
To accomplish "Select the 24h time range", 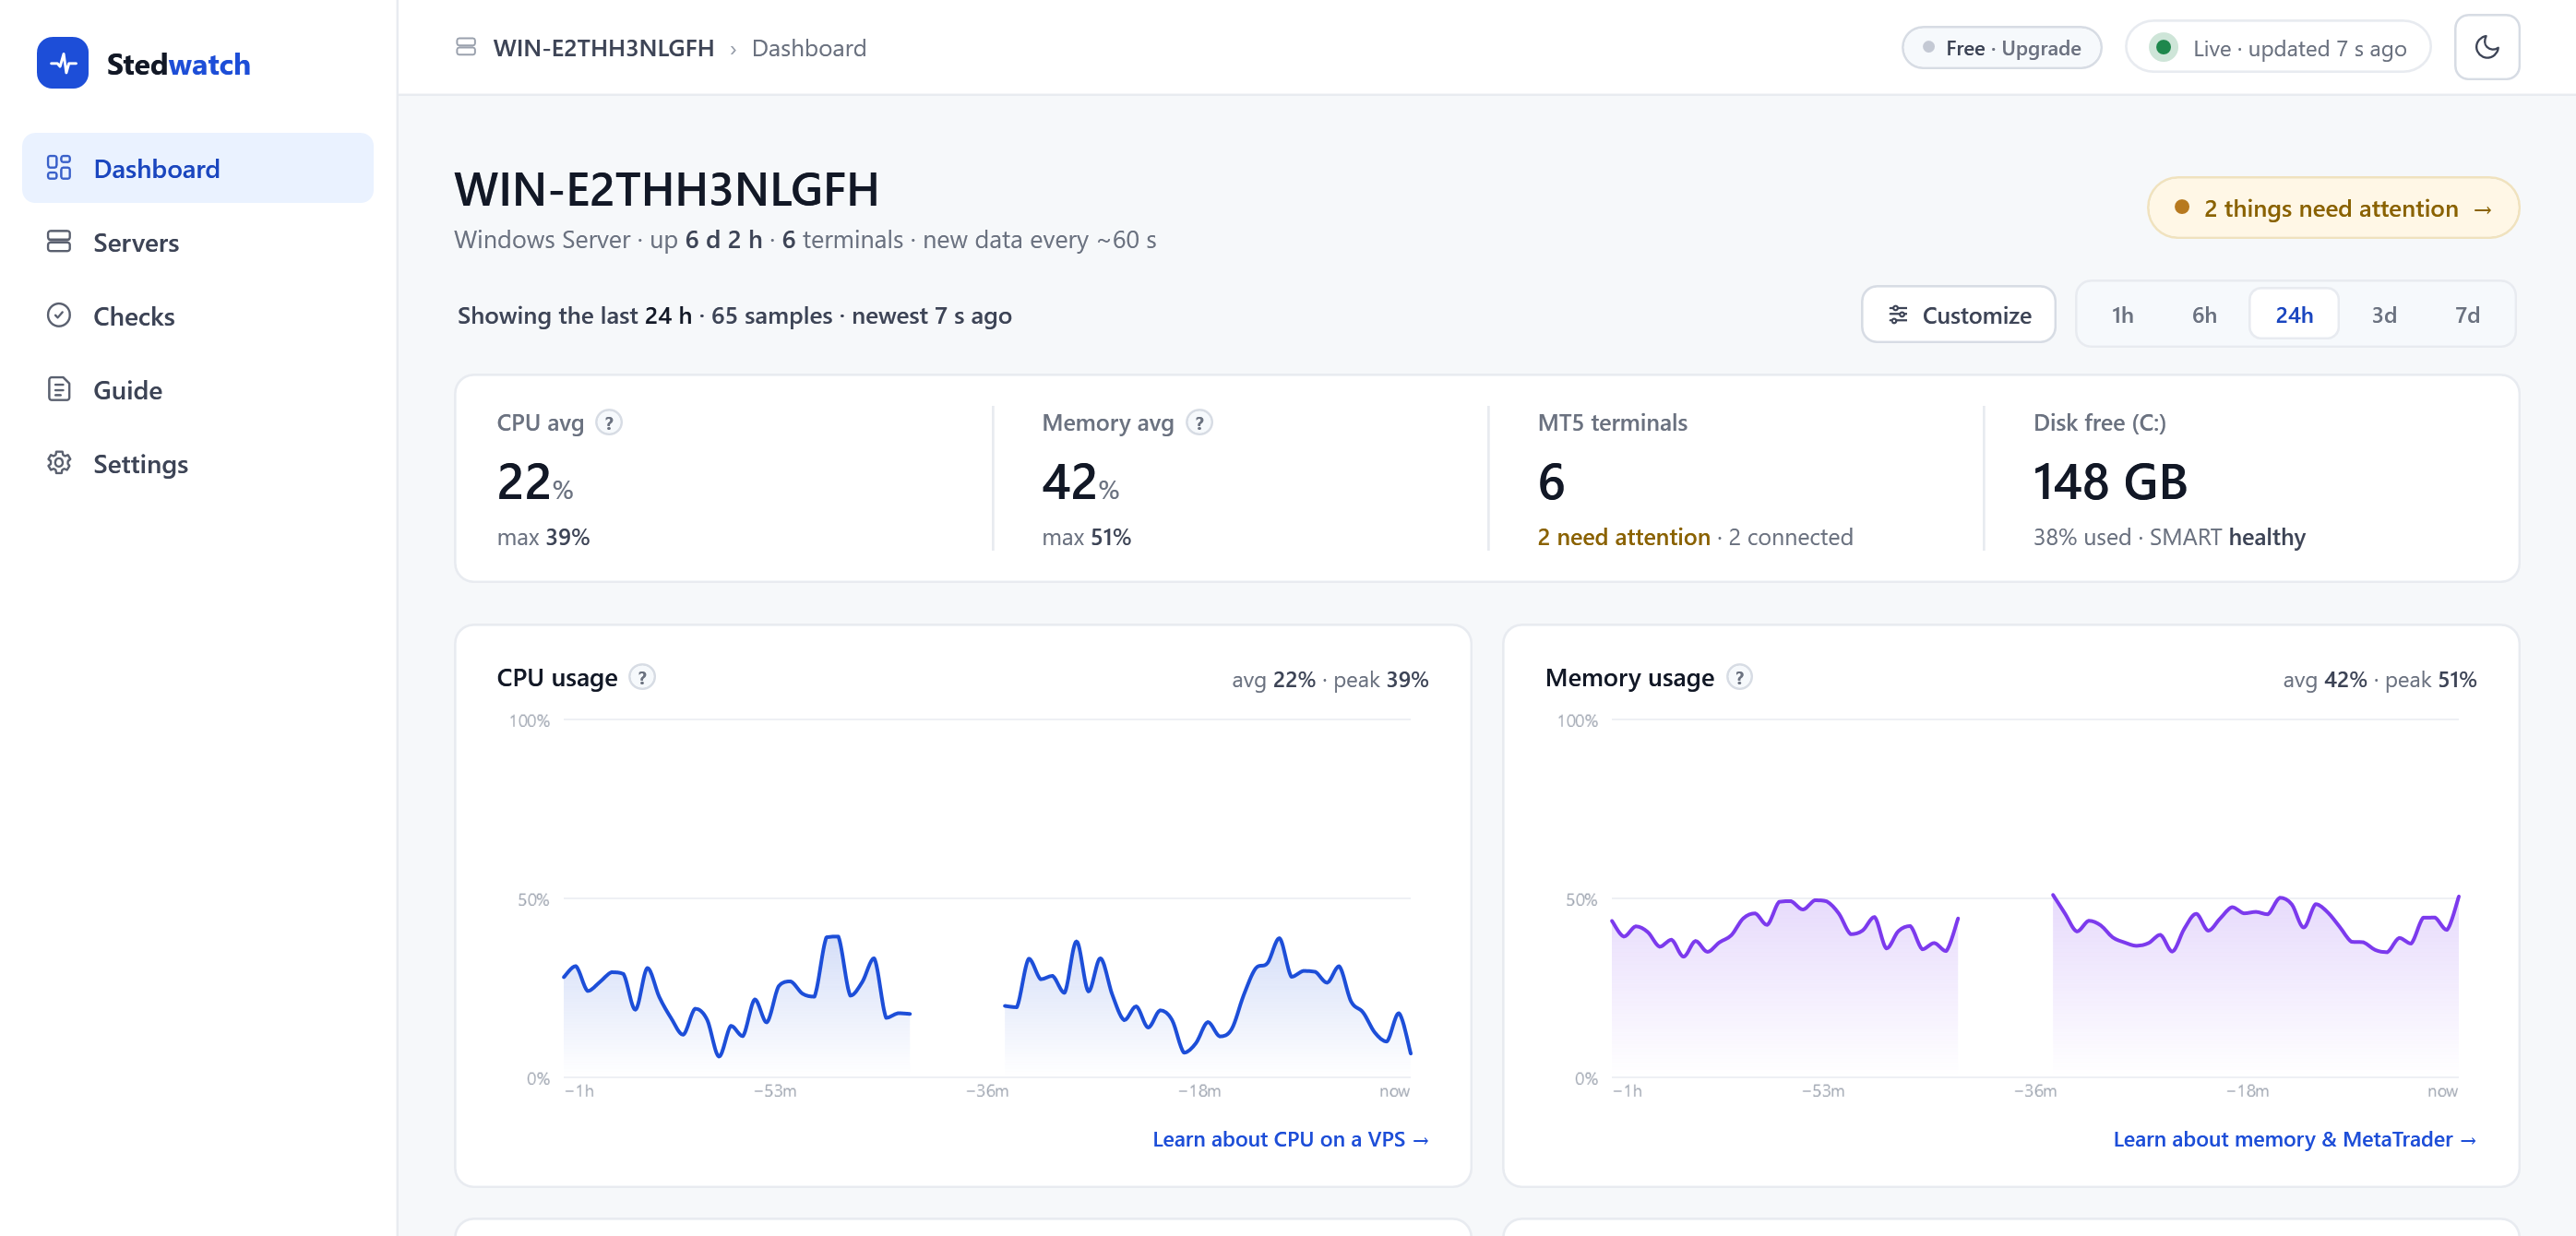I will (x=2294, y=315).
